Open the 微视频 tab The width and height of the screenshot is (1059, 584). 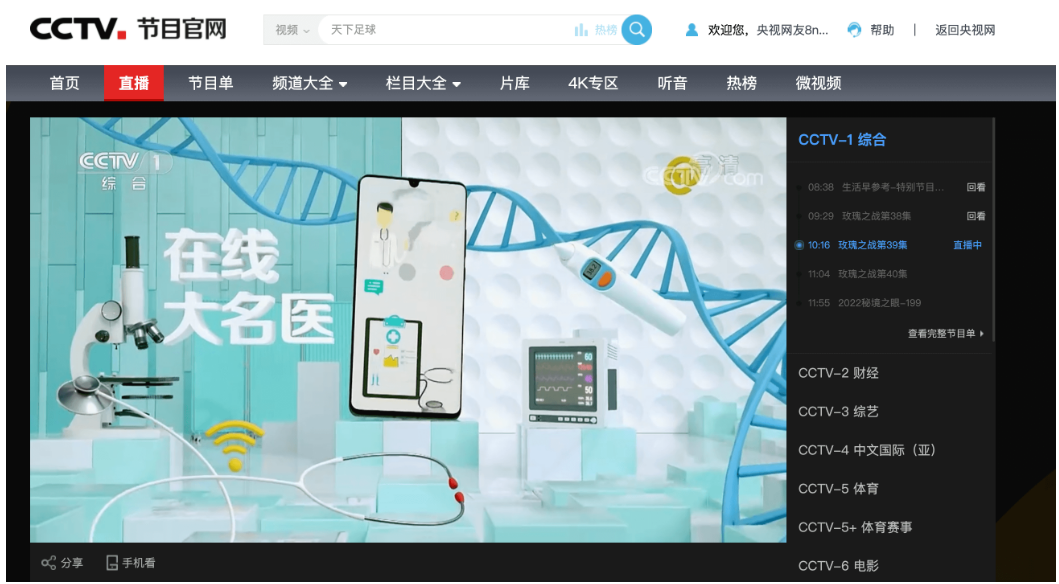pyautogui.click(x=818, y=83)
